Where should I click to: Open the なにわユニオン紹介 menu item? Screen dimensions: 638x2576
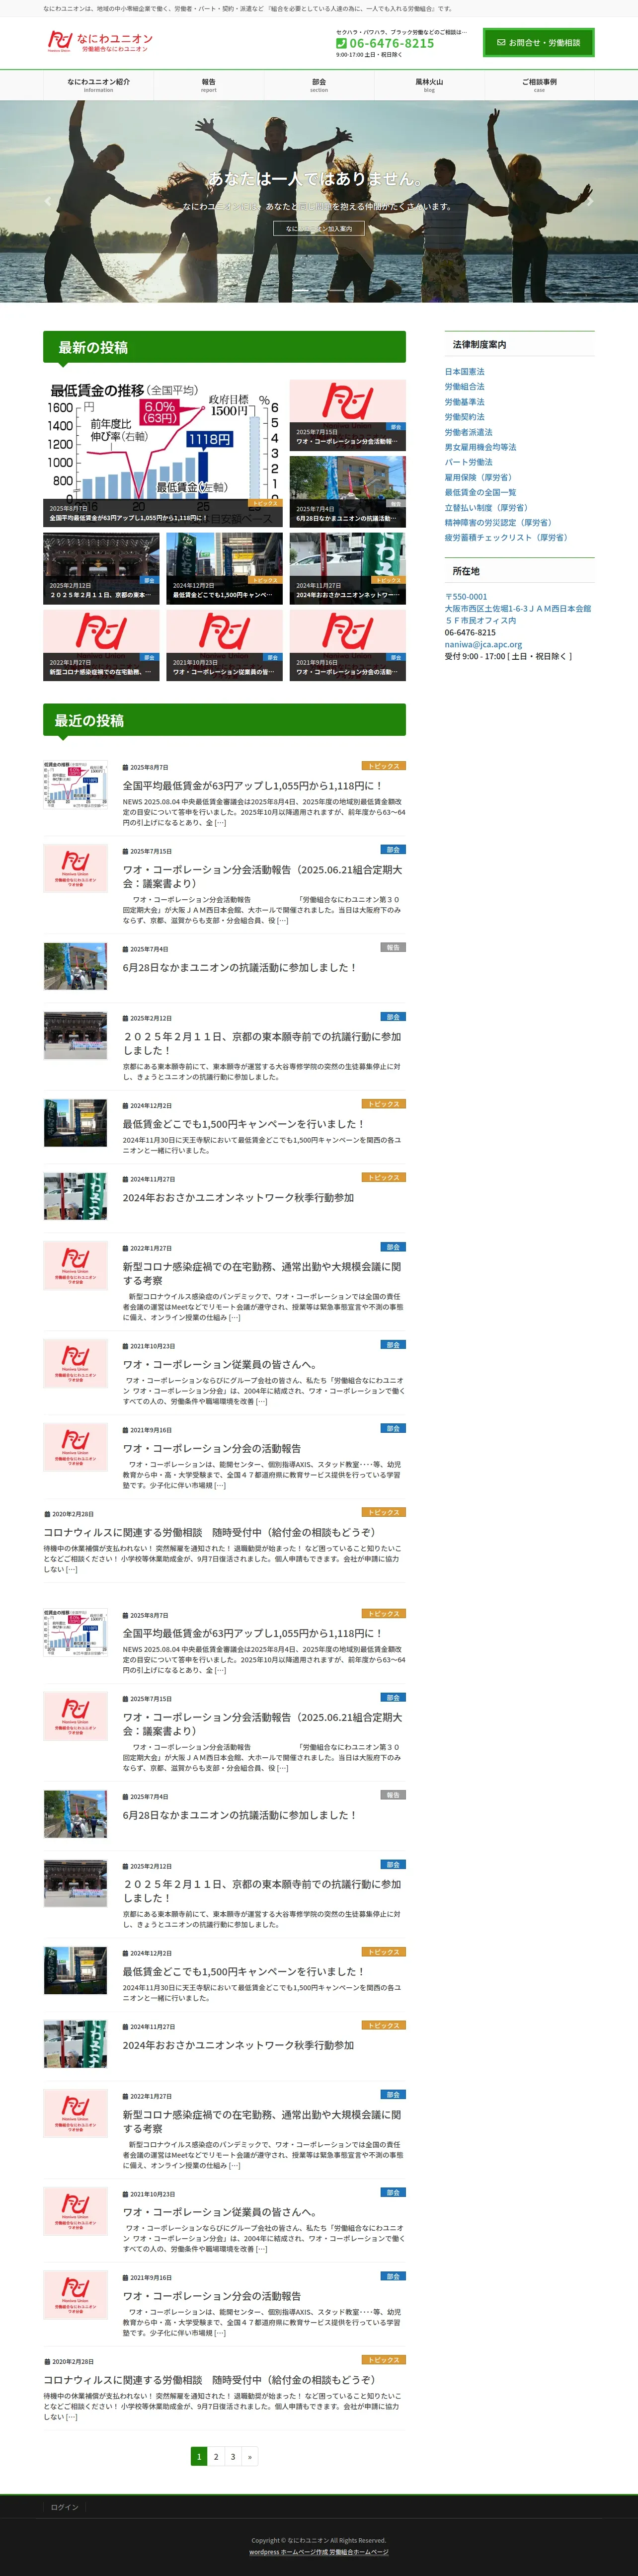point(98,85)
